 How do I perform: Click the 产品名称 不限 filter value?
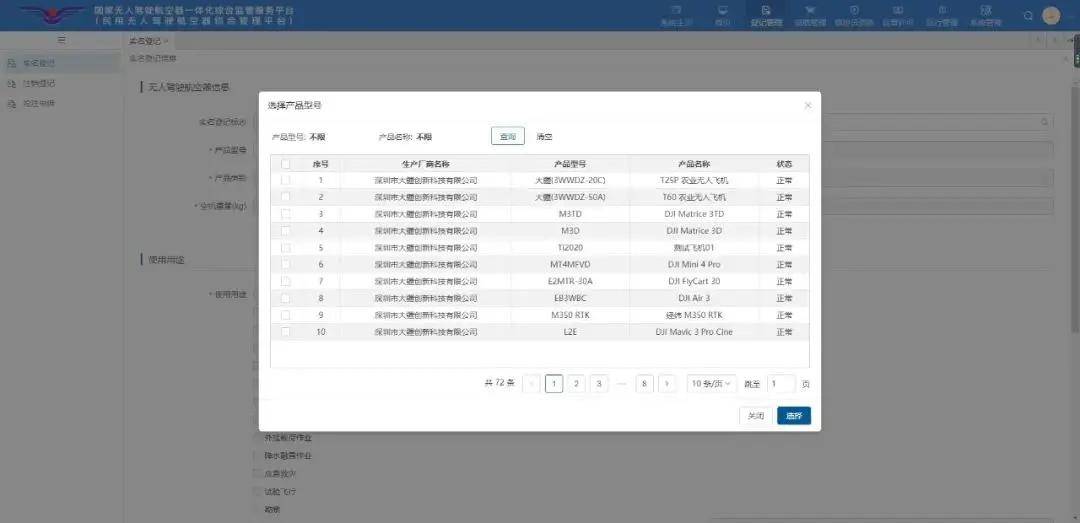[424, 137]
